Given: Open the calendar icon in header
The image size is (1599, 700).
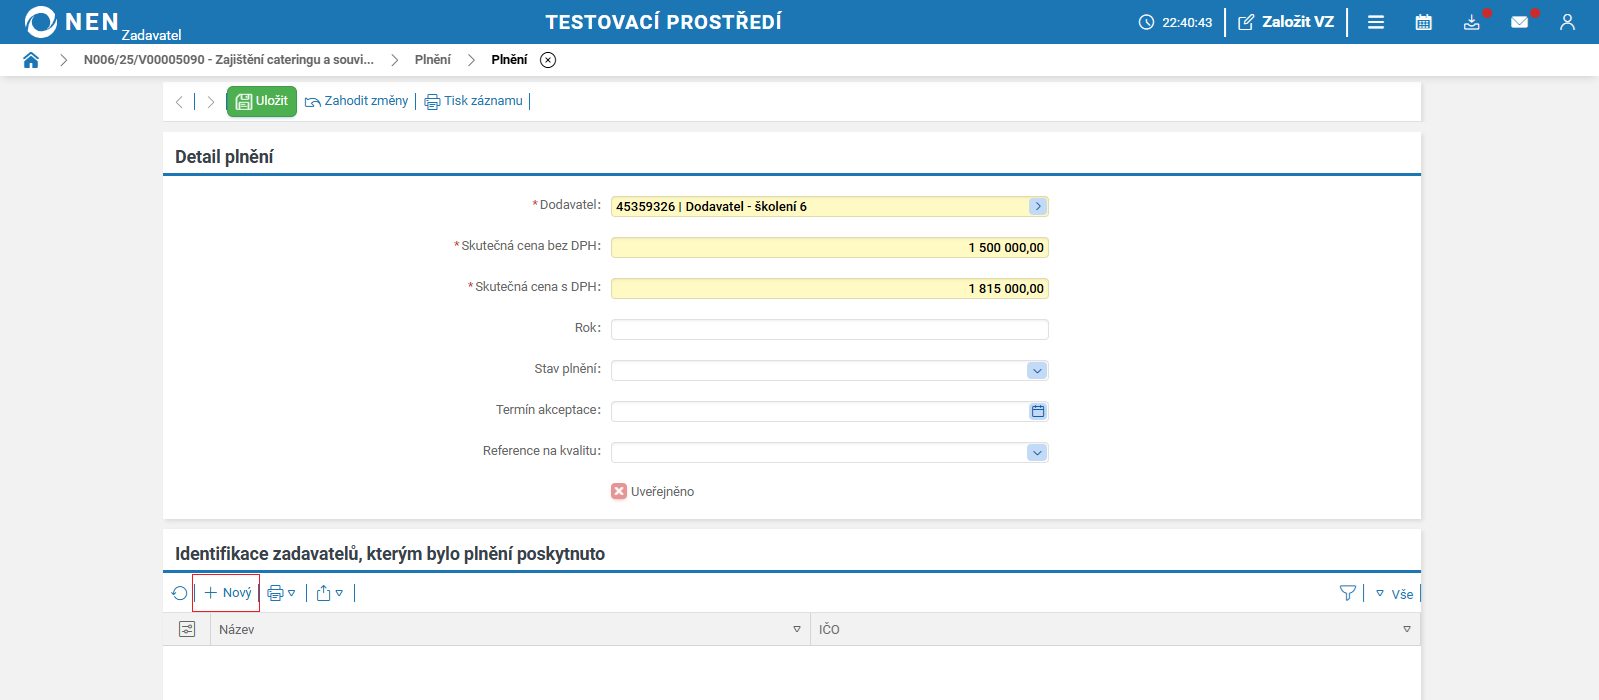Looking at the screenshot, I should pos(1424,22).
